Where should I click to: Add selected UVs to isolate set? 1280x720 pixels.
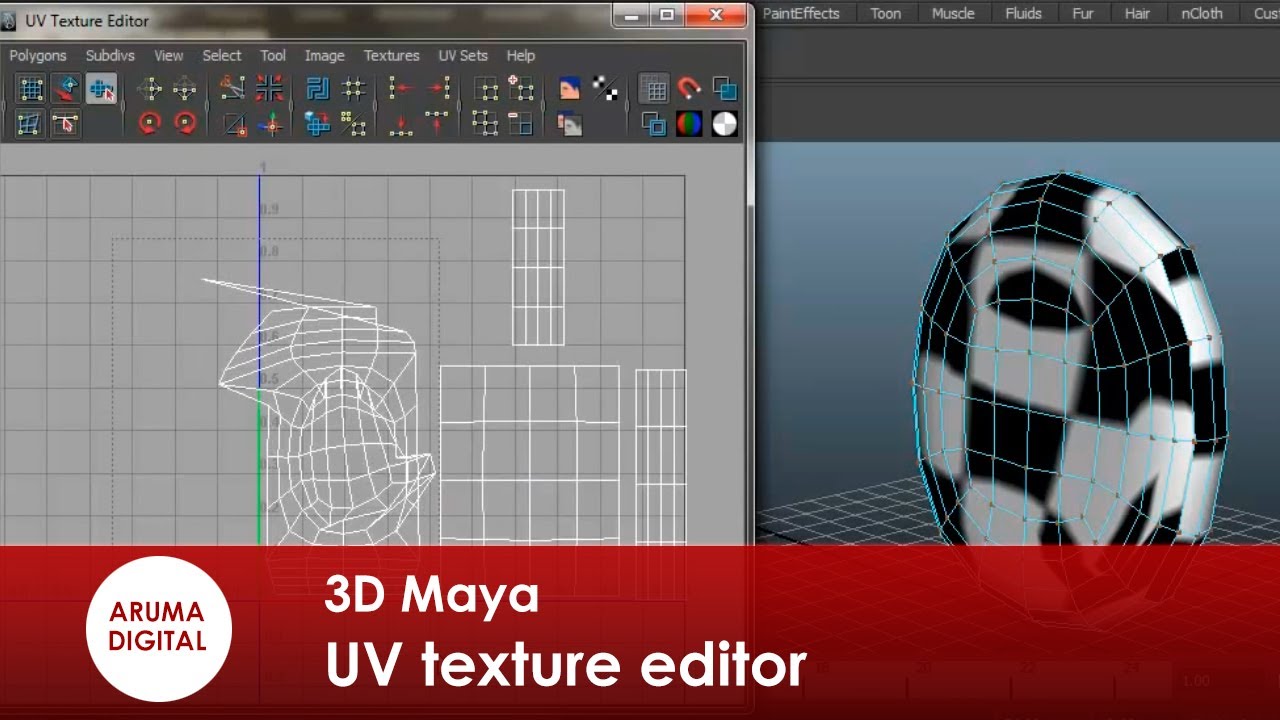point(521,89)
